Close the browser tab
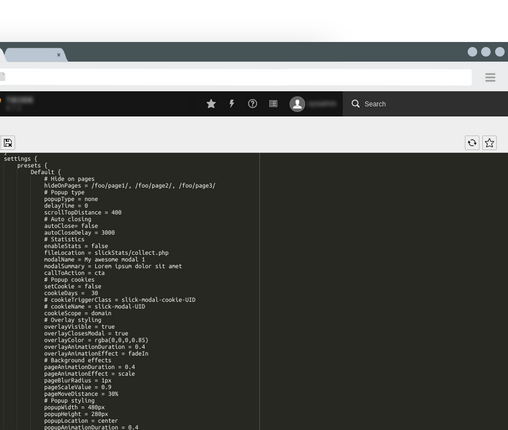Screen dimensions: 508x430 [x=59, y=55]
